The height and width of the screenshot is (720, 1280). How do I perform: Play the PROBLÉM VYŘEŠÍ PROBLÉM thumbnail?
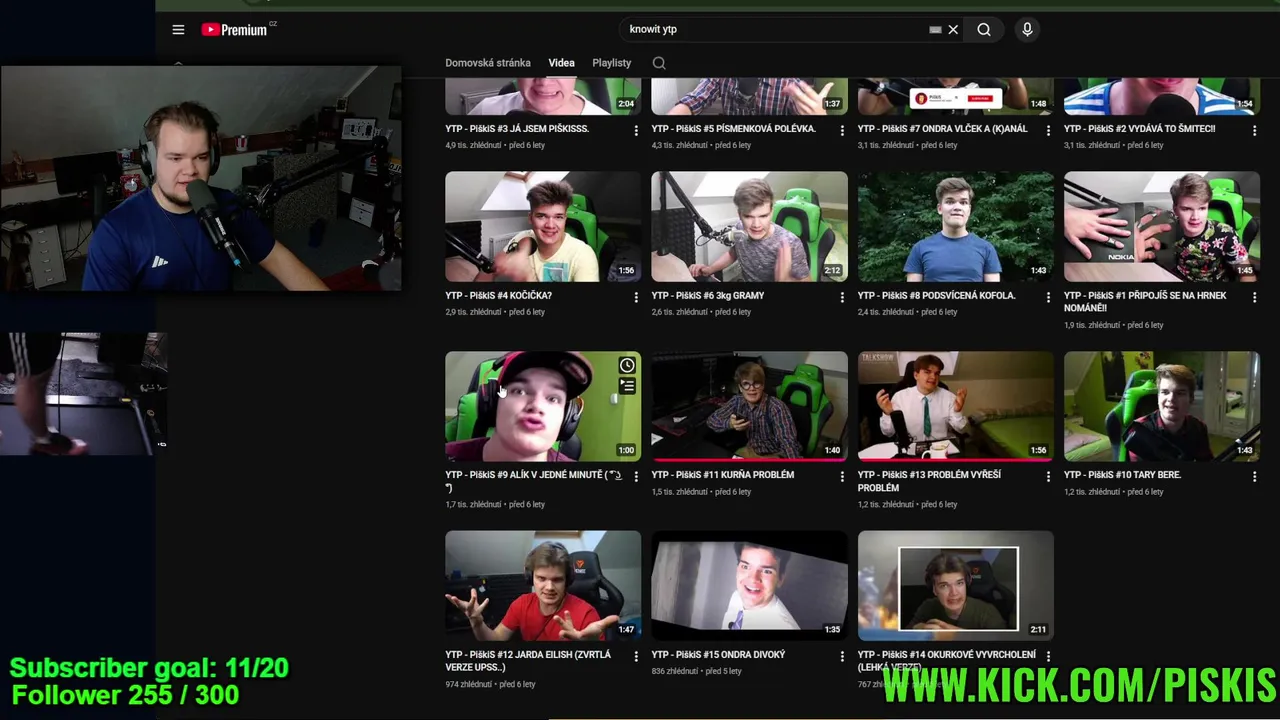click(x=955, y=406)
